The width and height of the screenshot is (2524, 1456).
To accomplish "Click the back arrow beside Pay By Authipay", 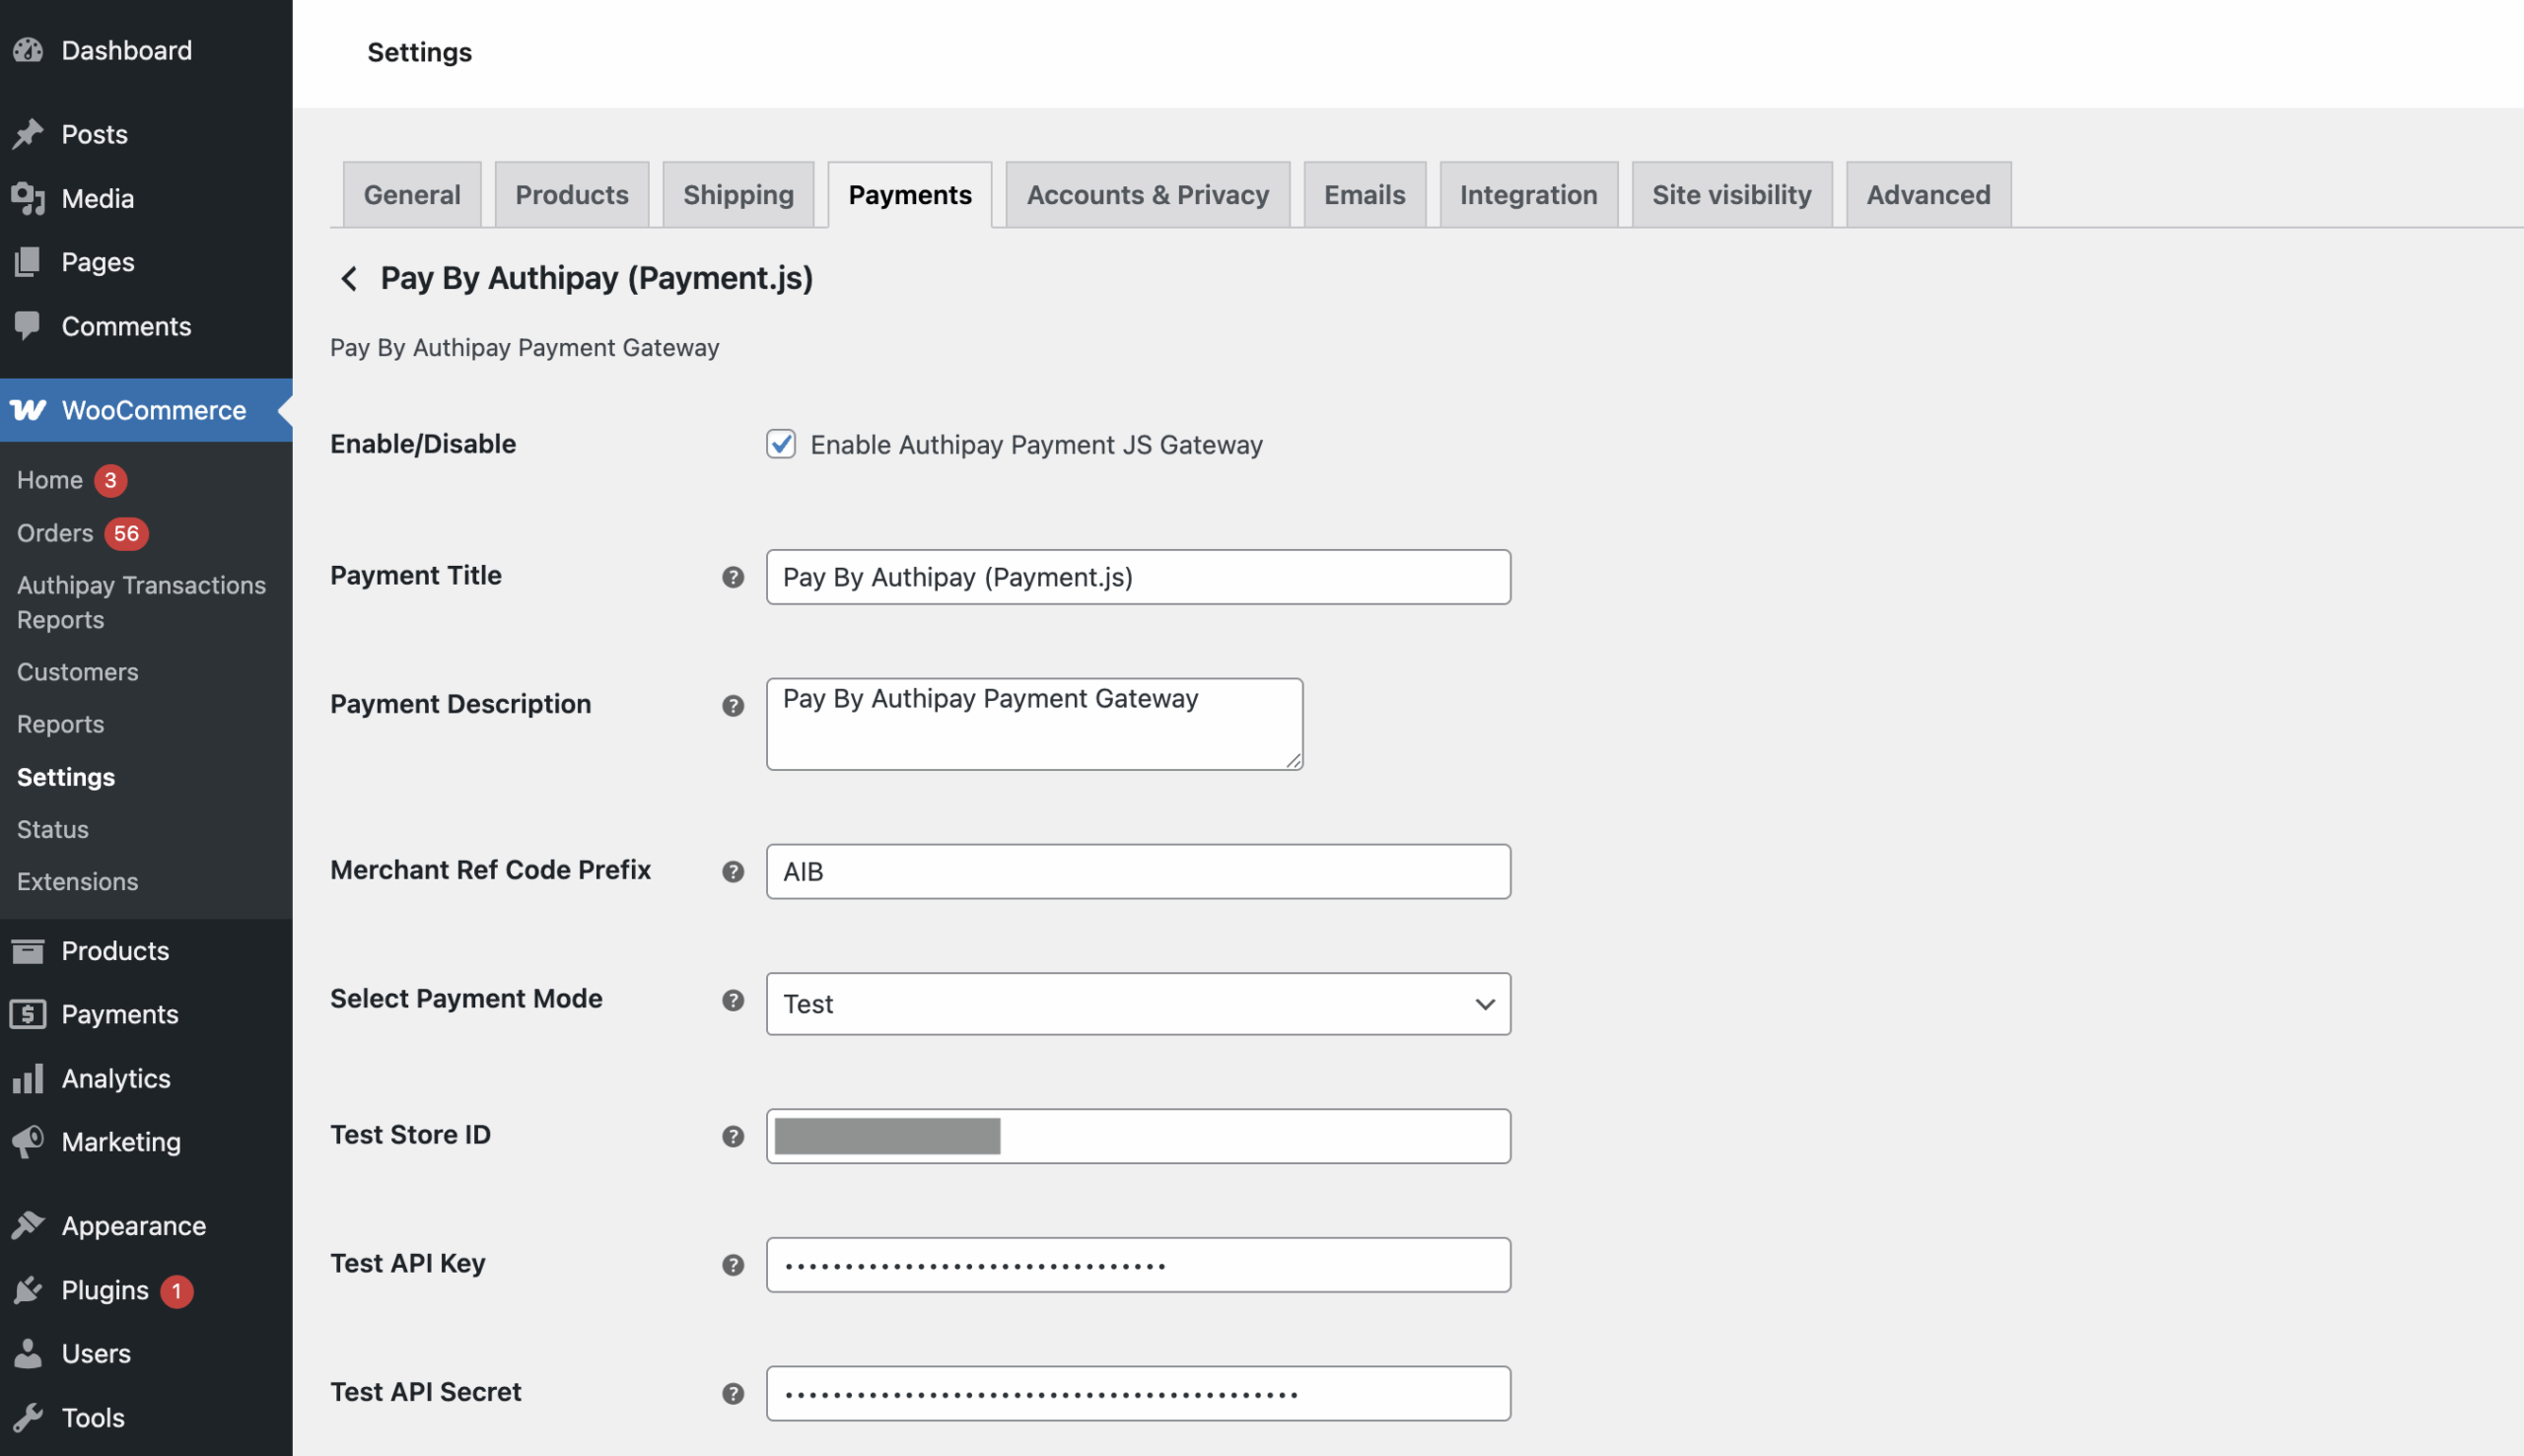I will pyautogui.click(x=349, y=278).
